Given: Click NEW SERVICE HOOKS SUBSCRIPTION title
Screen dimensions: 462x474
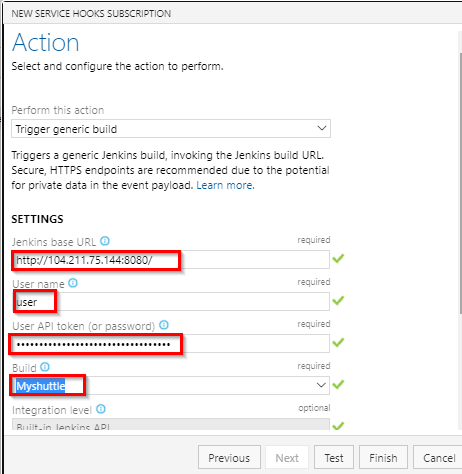Looking at the screenshot, I should point(91,14).
